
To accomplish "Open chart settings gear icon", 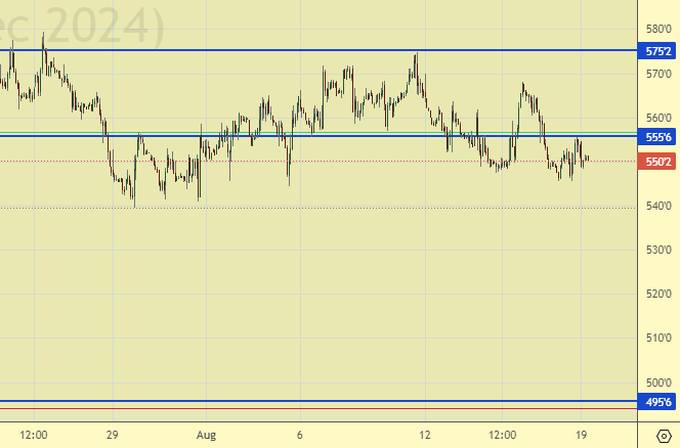I will 663,436.
